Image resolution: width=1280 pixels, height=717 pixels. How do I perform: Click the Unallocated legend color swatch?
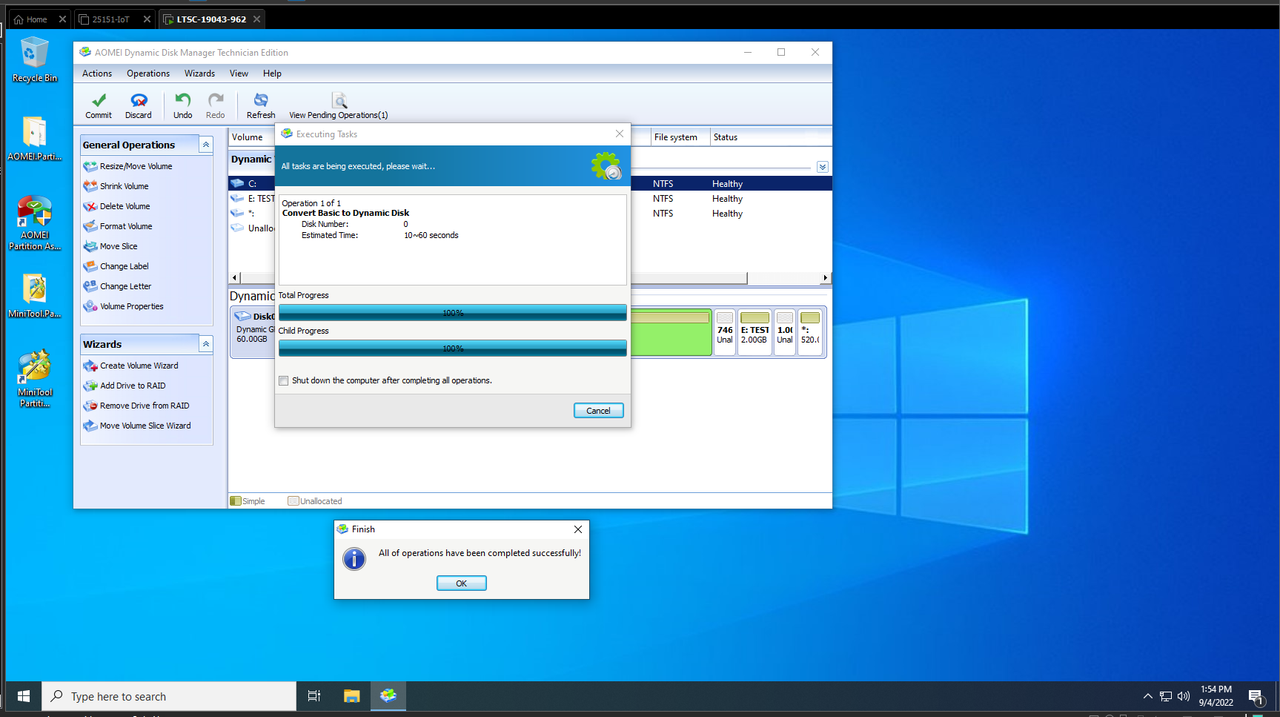pyautogui.click(x=293, y=501)
